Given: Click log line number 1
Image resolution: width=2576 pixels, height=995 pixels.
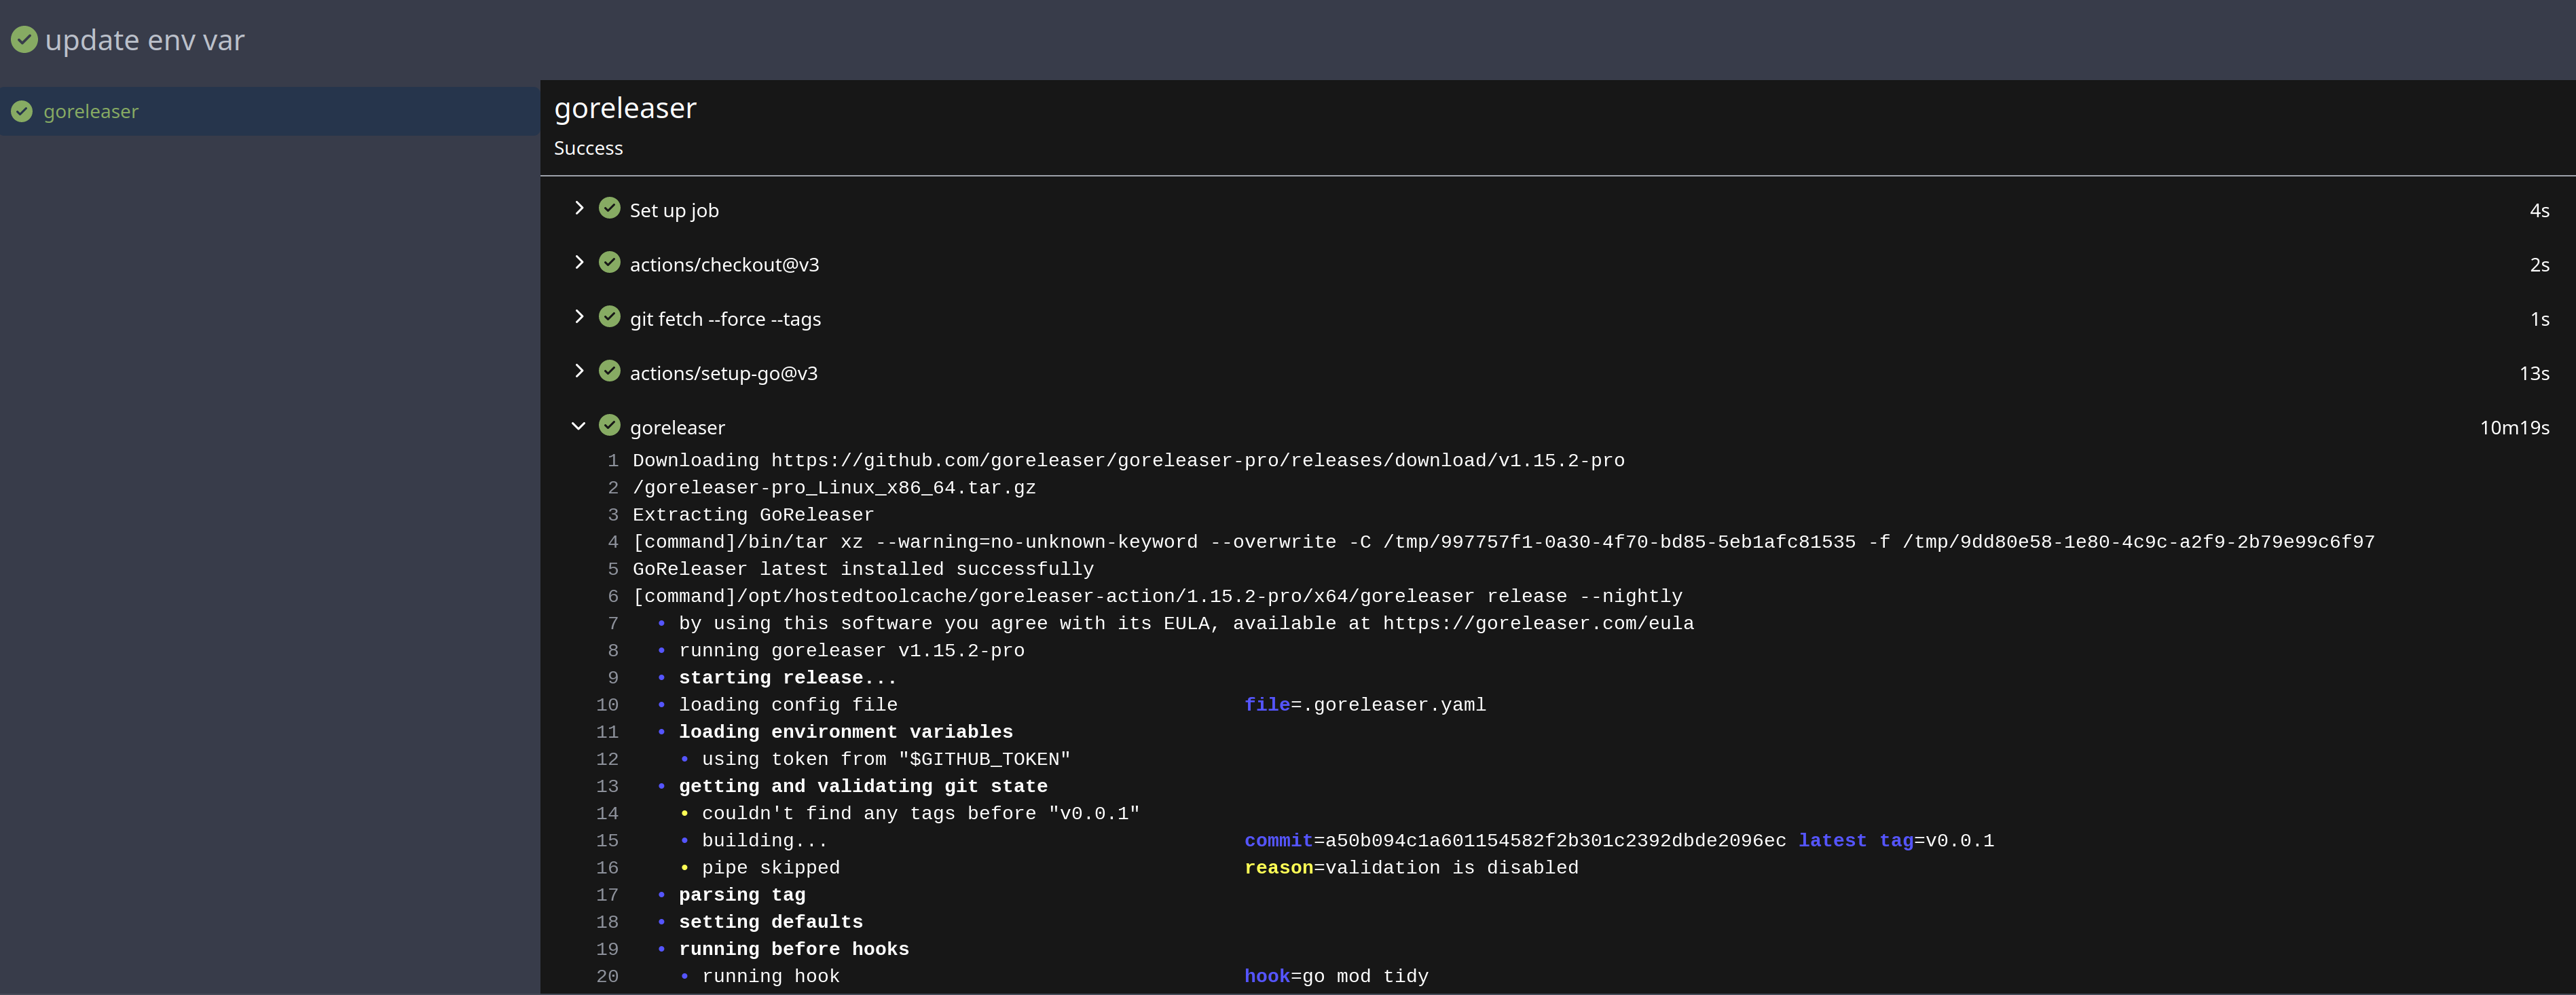Looking at the screenshot, I should tap(613, 460).
